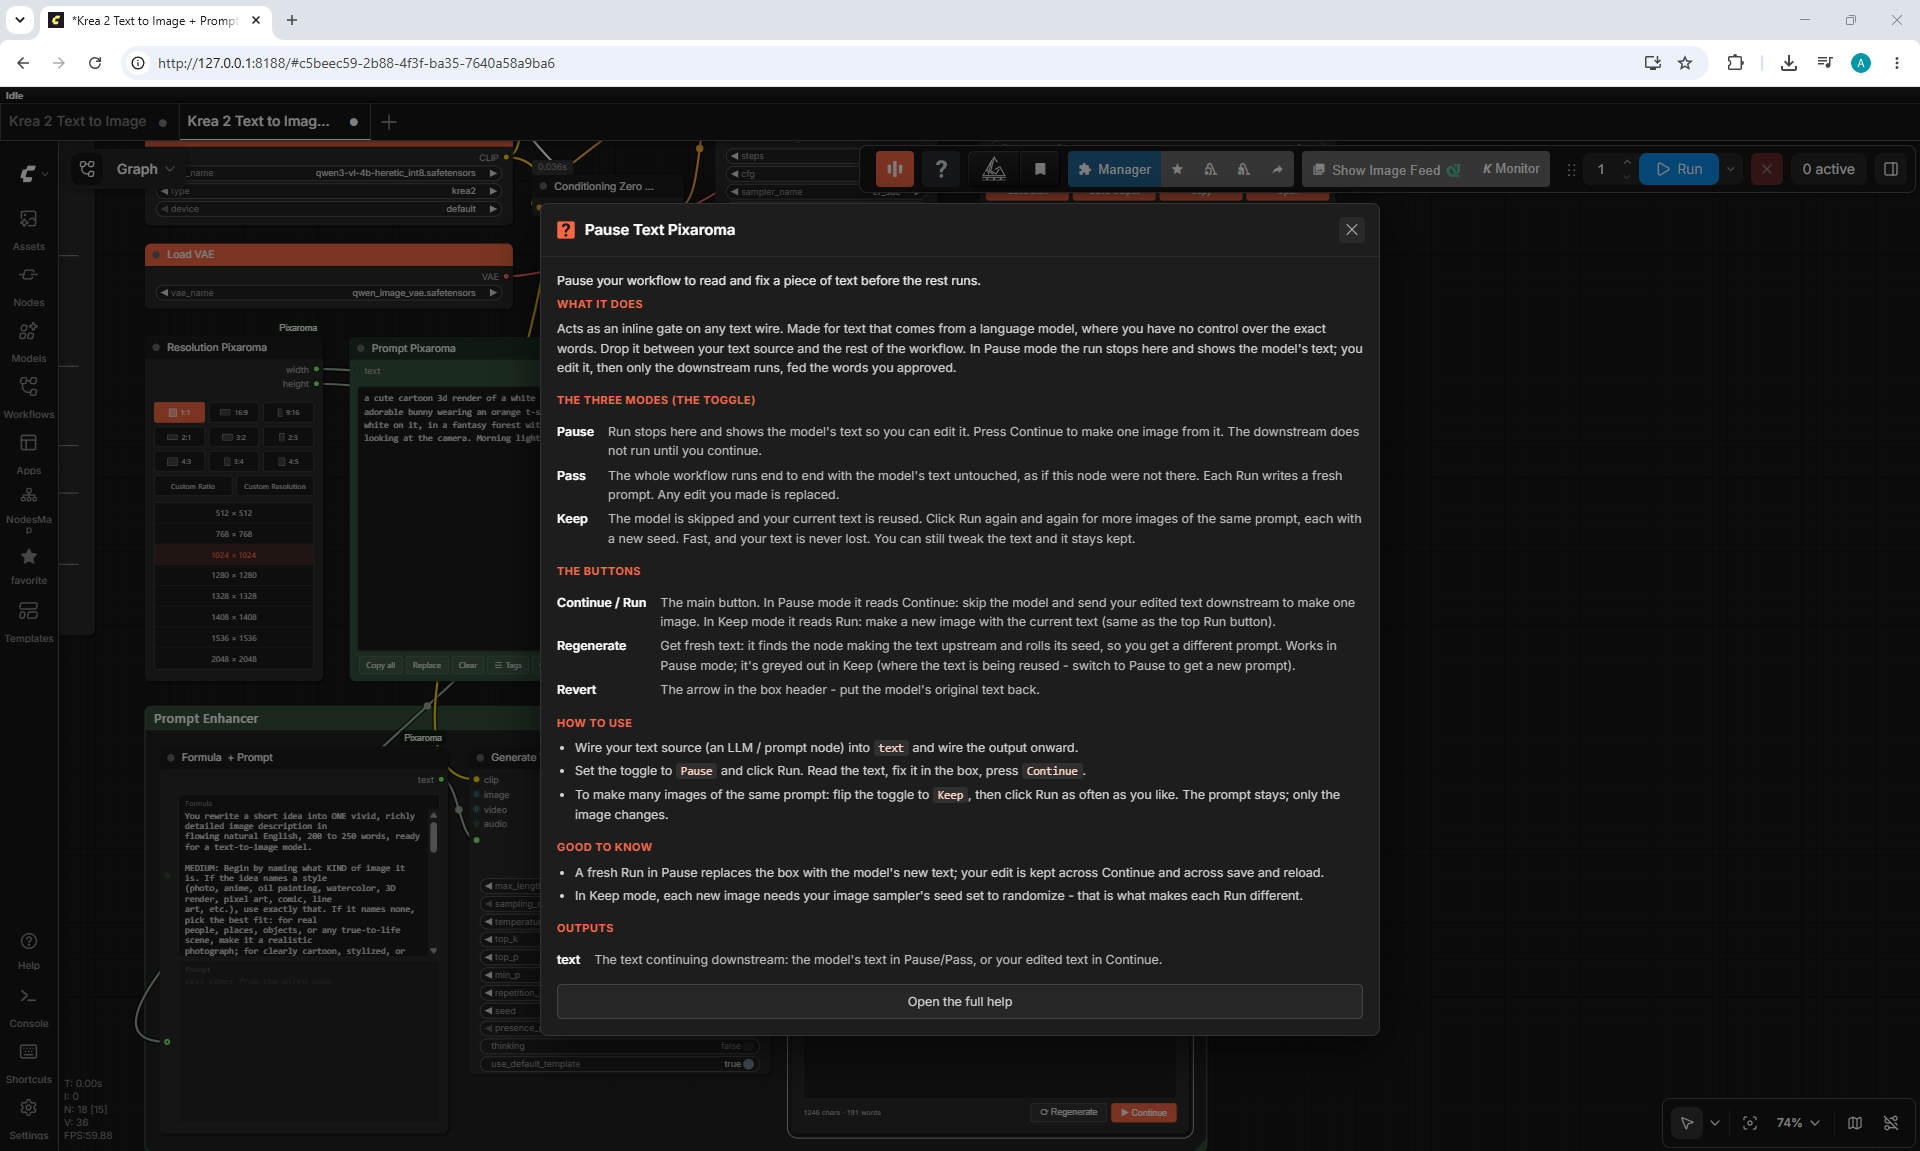Toggle link visibility icon in bottom toolbar
Screen dimensions: 1920x1151
(1891, 1123)
